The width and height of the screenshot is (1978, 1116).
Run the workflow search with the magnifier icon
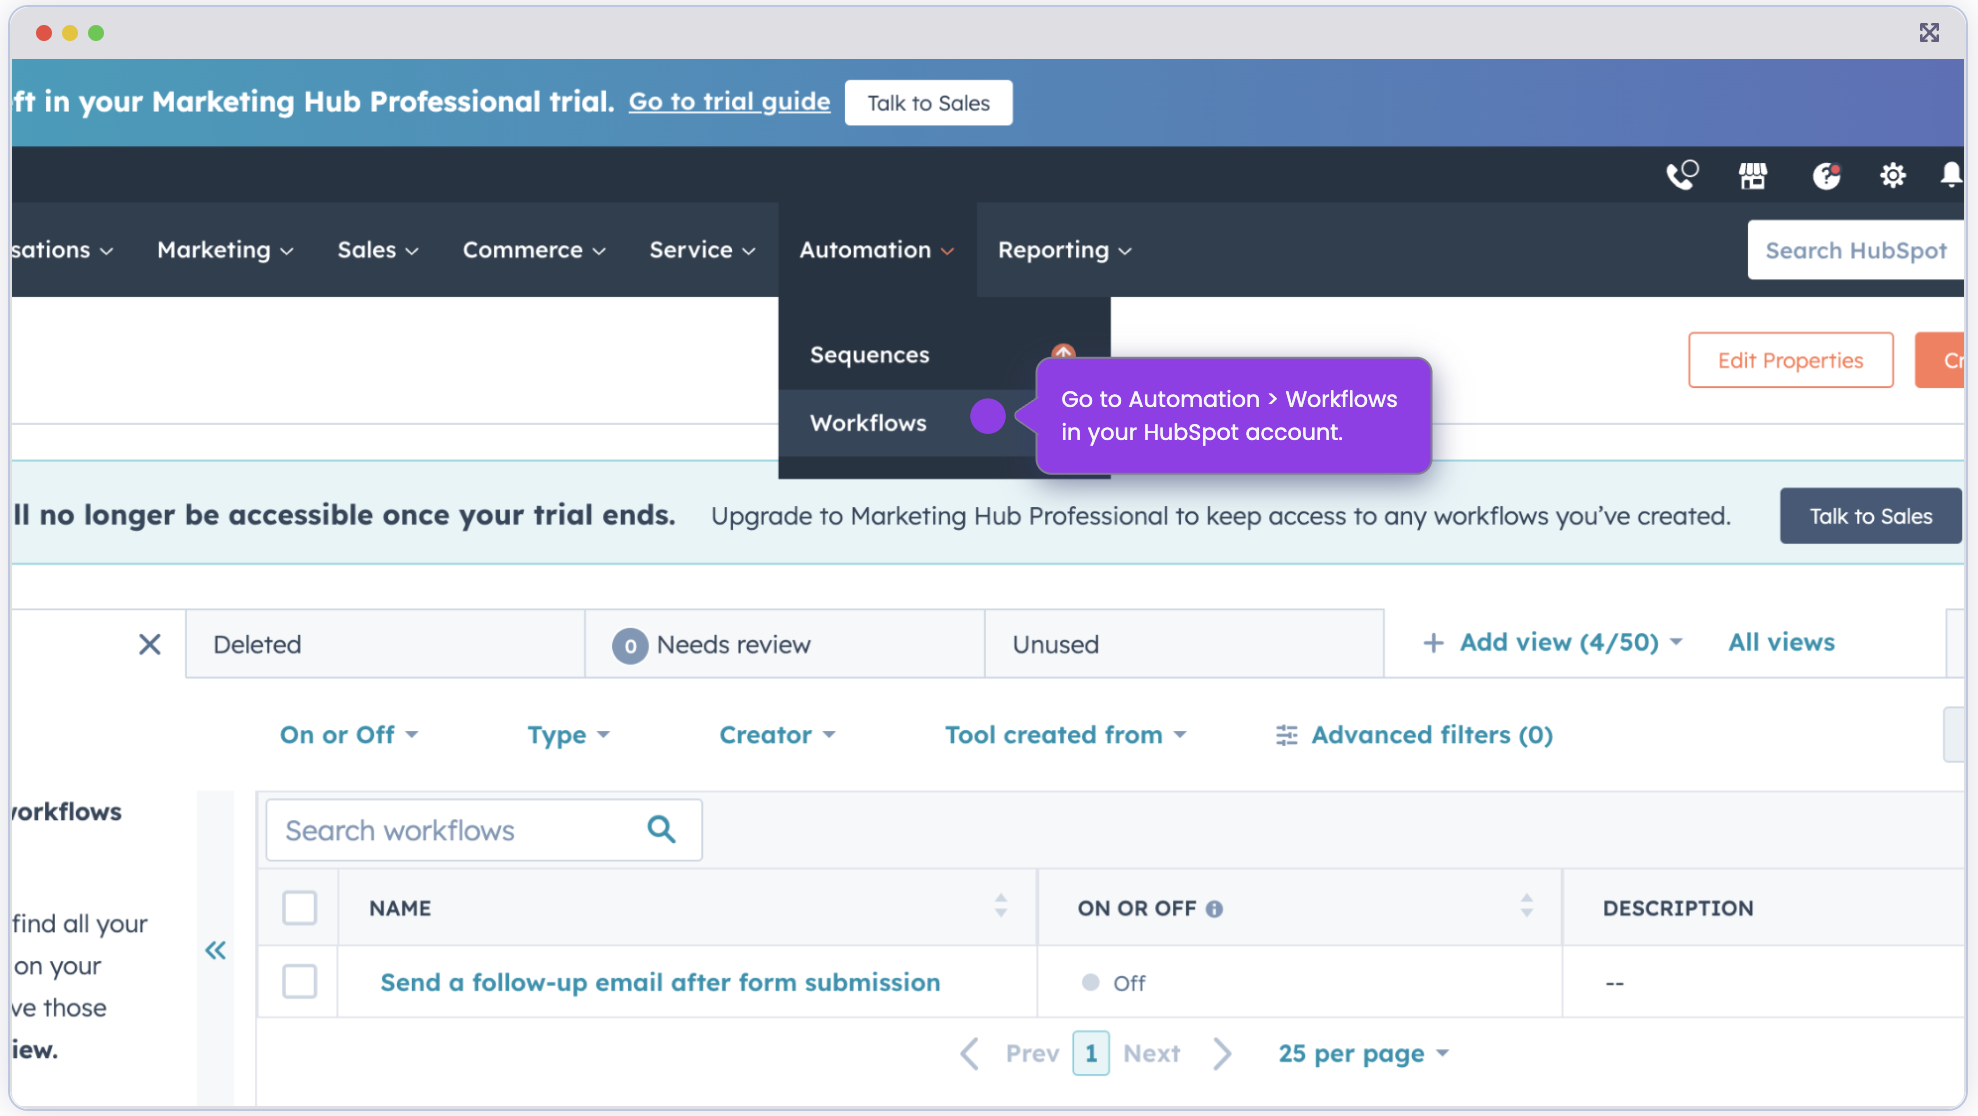pos(661,829)
